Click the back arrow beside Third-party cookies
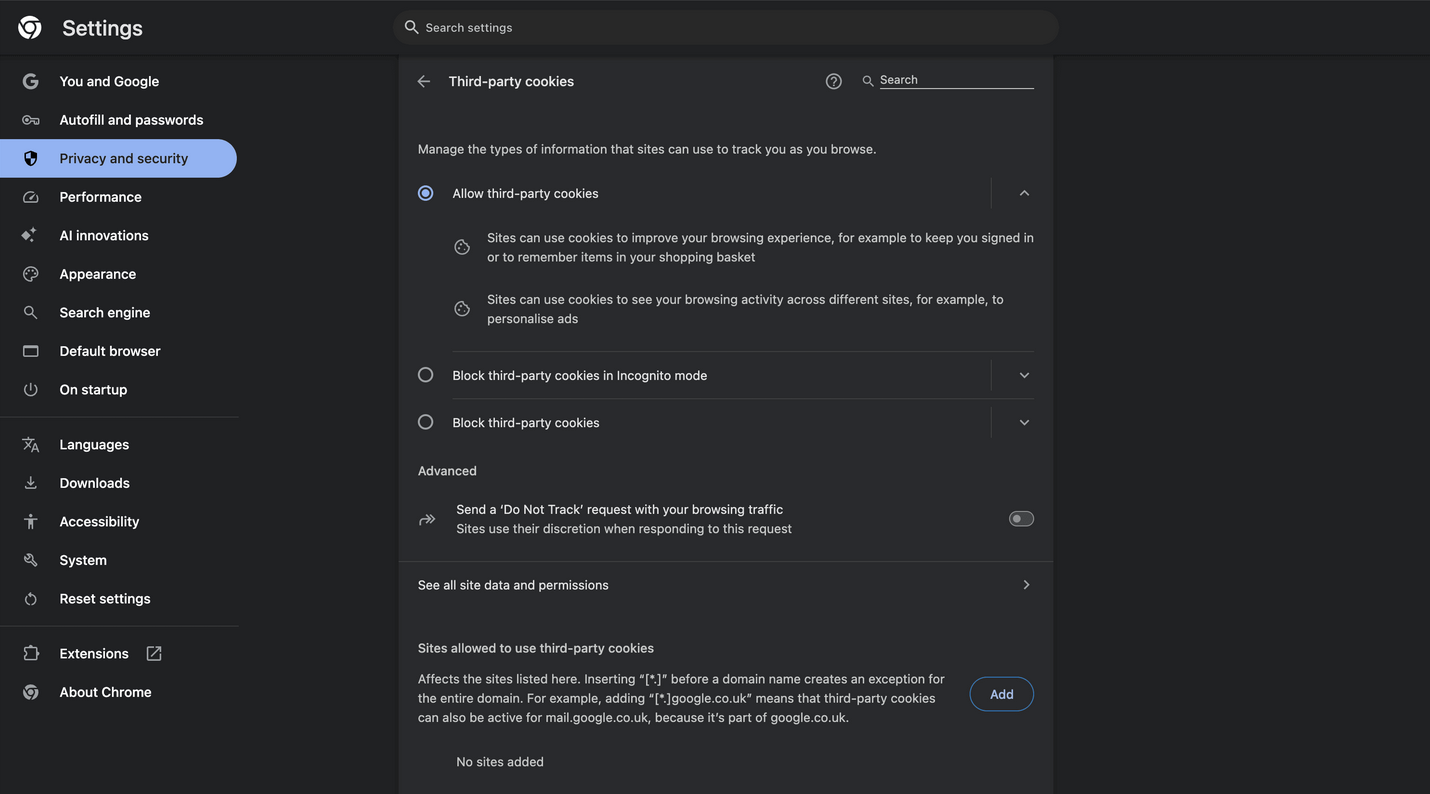 click(x=424, y=81)
